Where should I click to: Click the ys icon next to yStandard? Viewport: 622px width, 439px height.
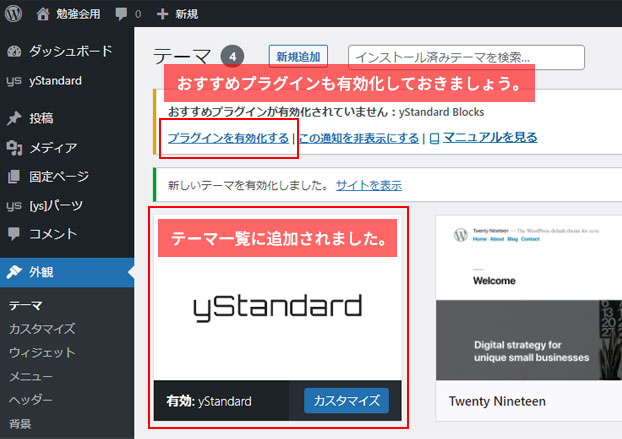click(14, 81)
